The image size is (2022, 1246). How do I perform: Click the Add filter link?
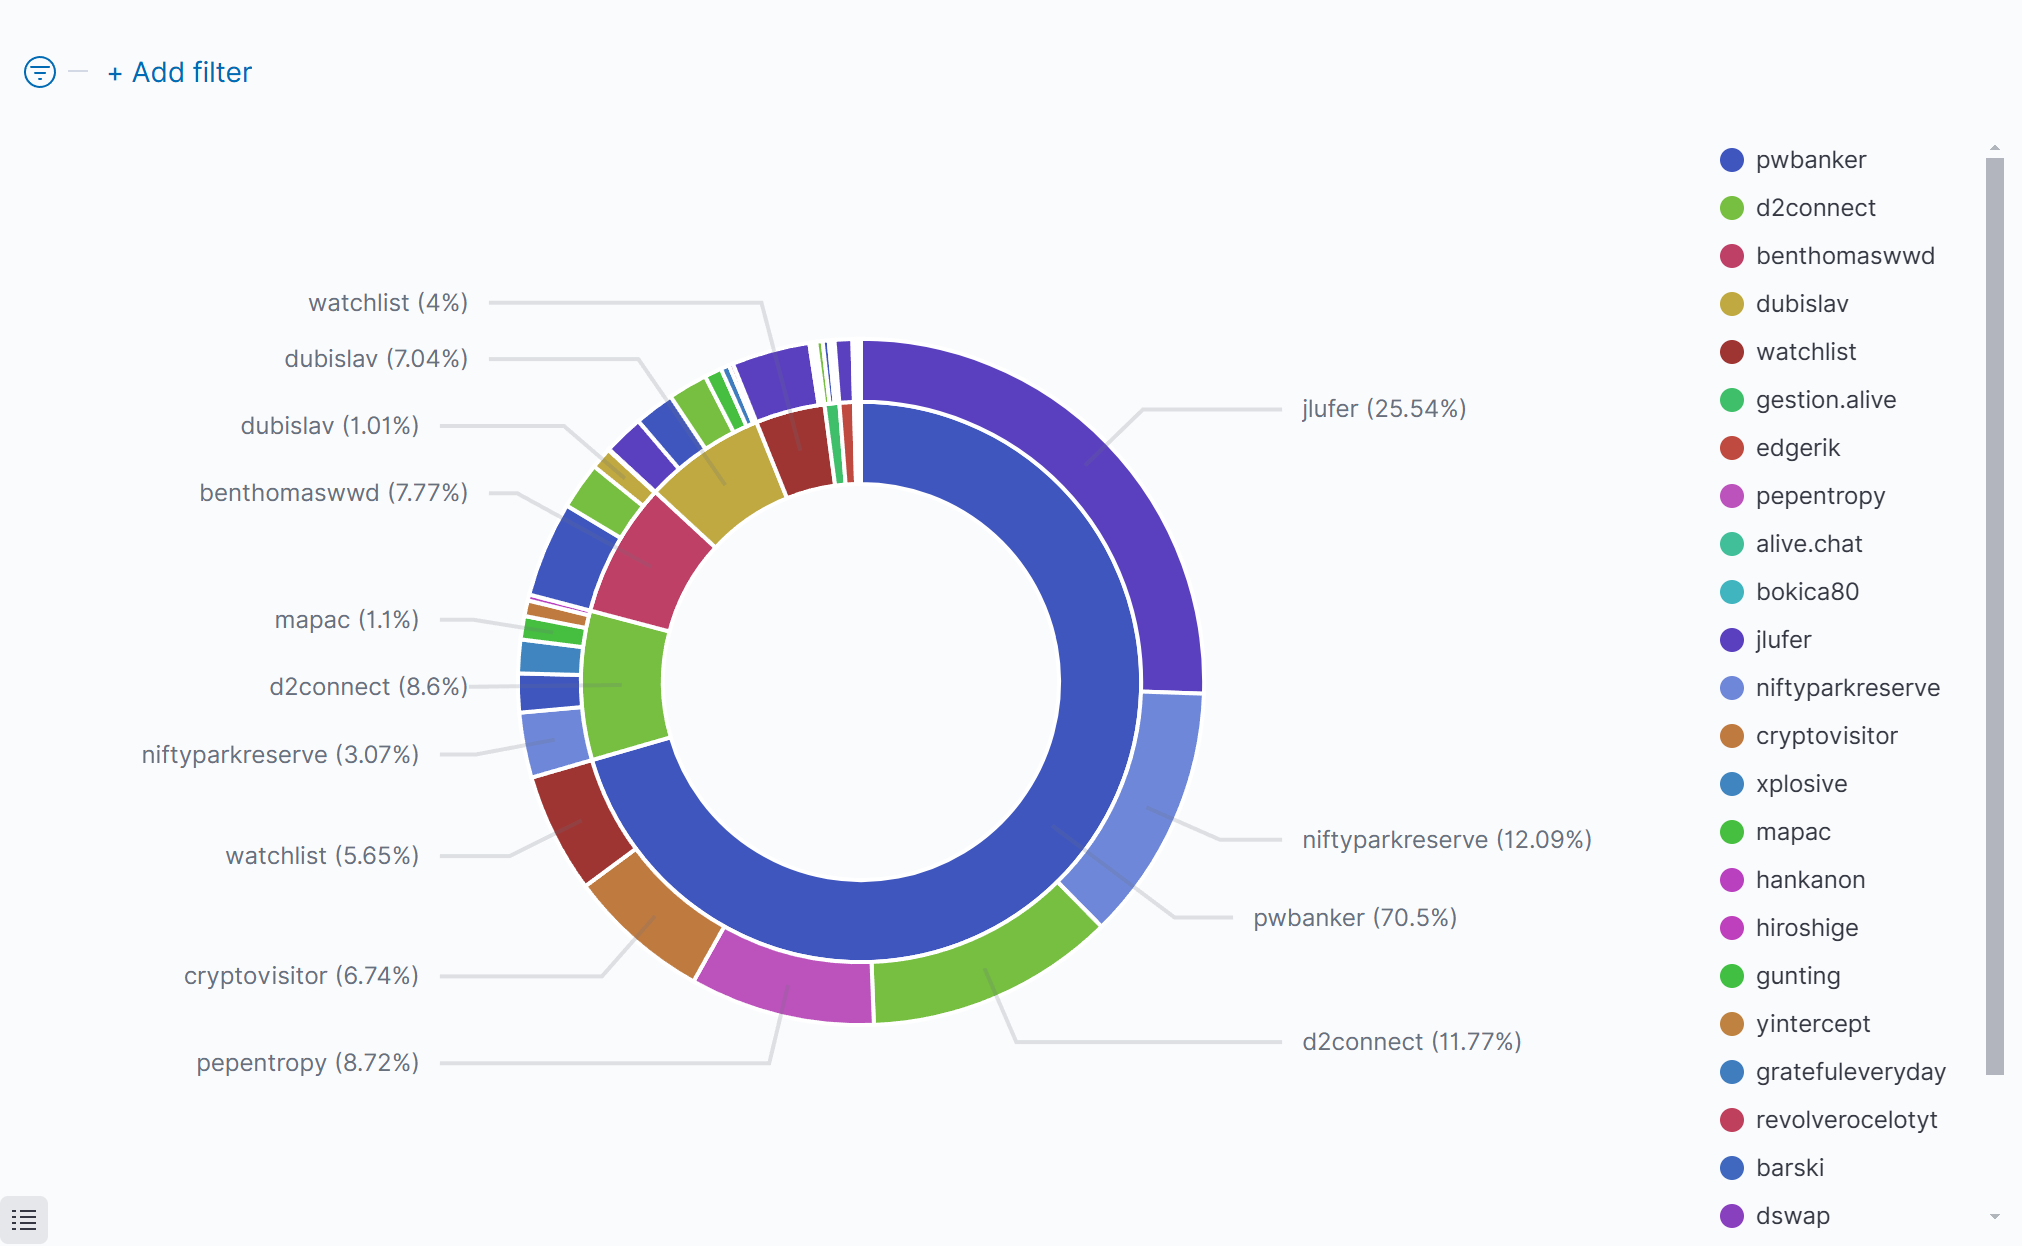click(180, 72)
